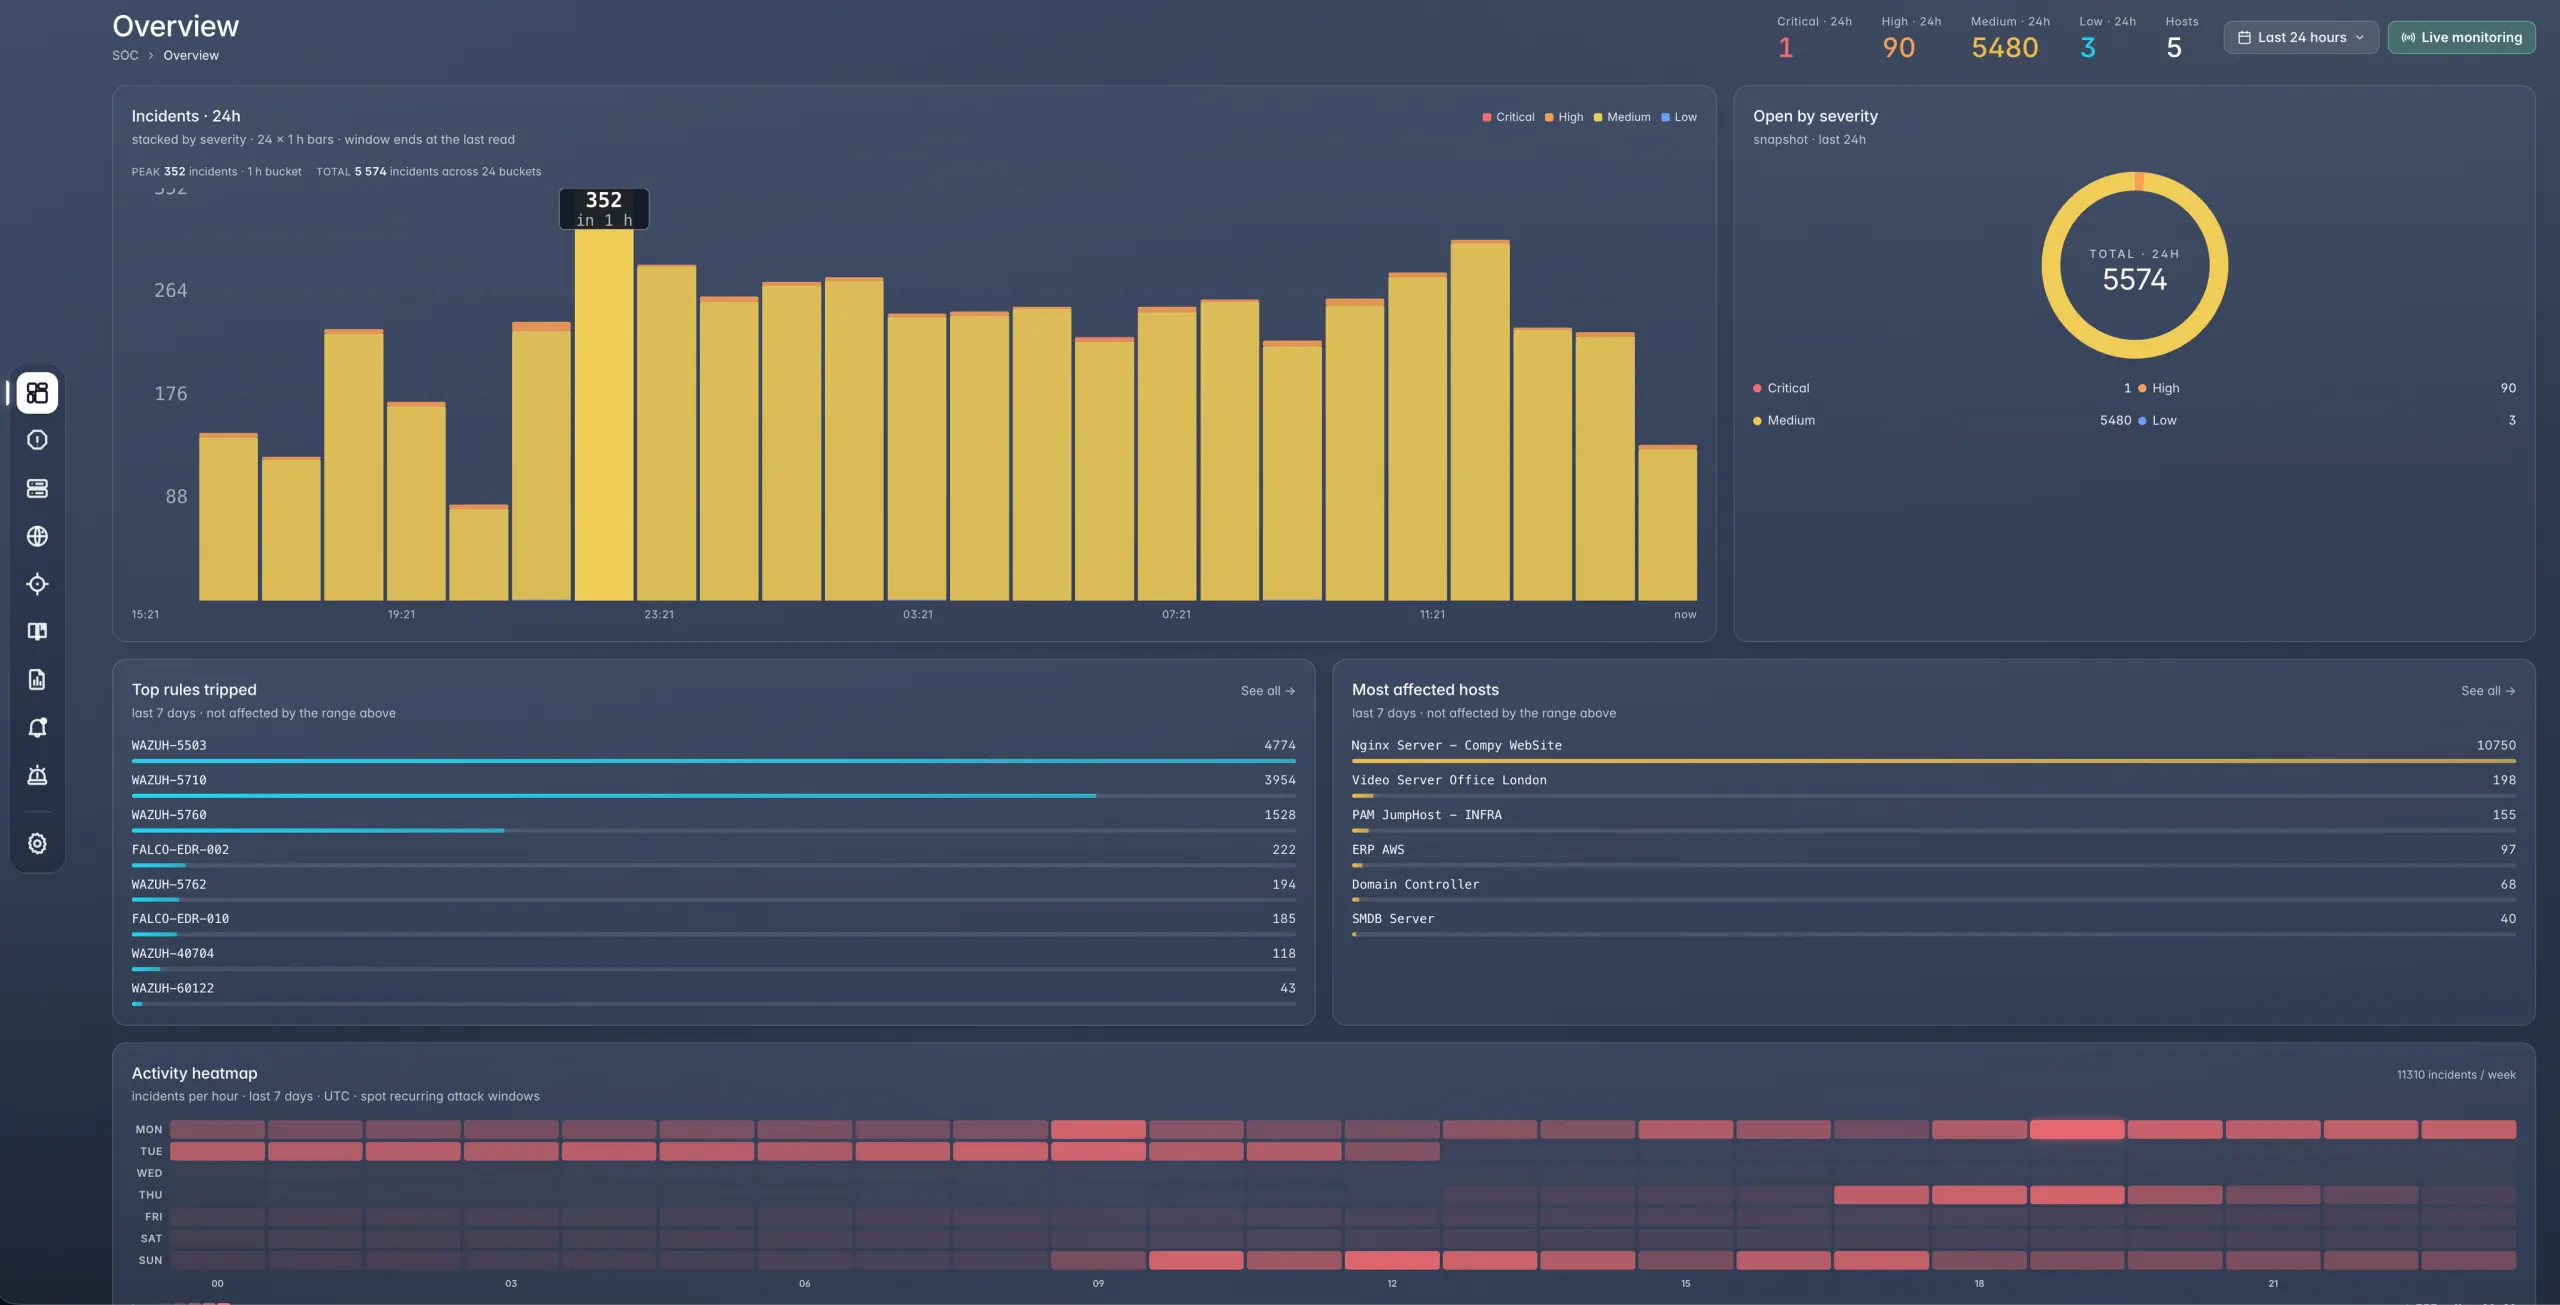Click the highlighted peak bar labeled 352
The width and height of the screenshot is (2560, 1305).
tap(604, 415)
